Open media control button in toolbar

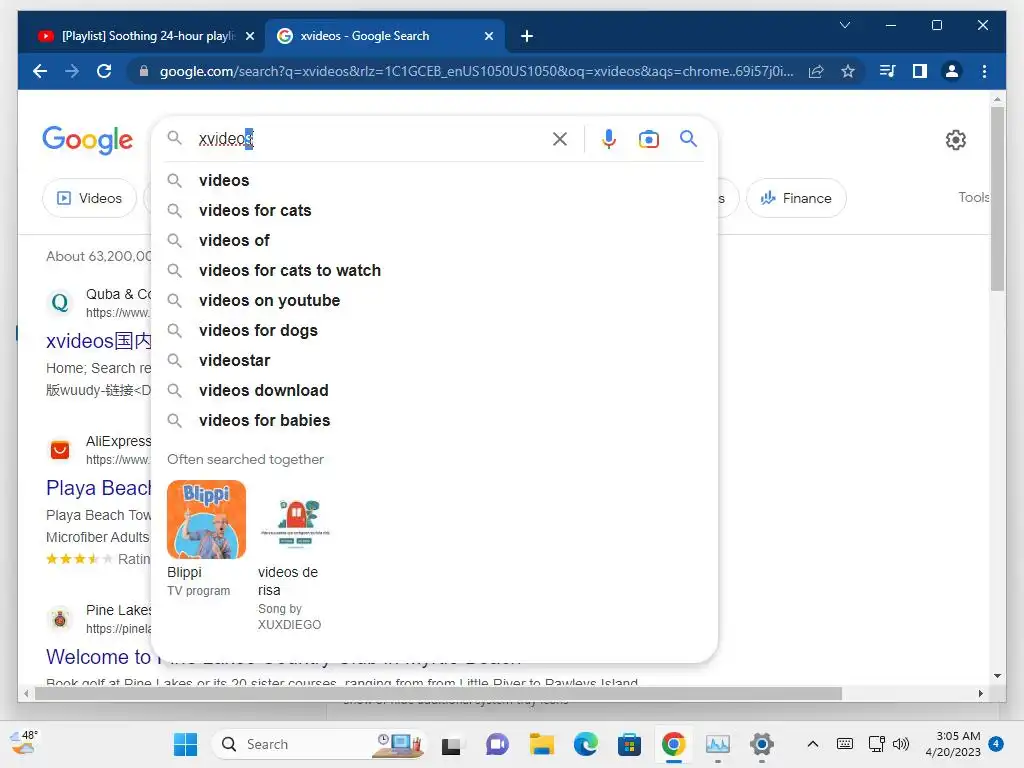click(887, 71)
